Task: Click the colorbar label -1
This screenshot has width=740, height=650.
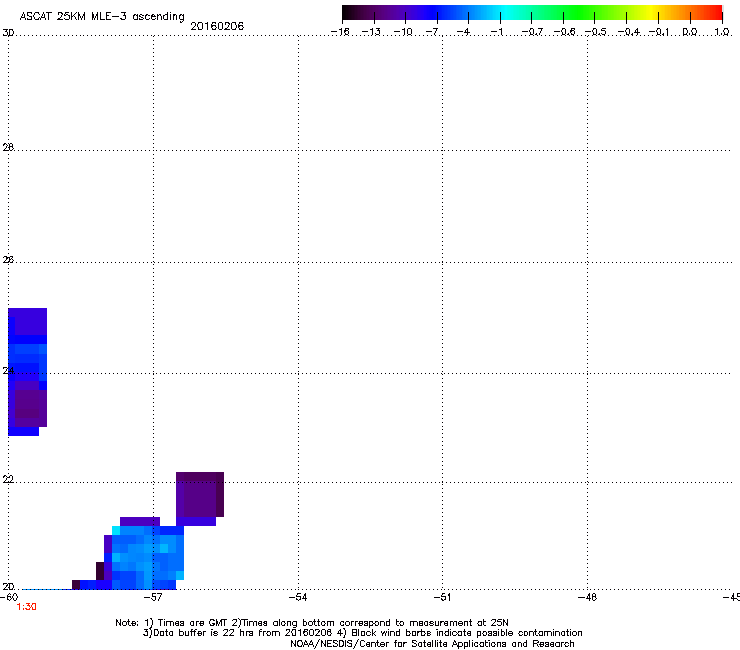Action: tap(496, 32)
